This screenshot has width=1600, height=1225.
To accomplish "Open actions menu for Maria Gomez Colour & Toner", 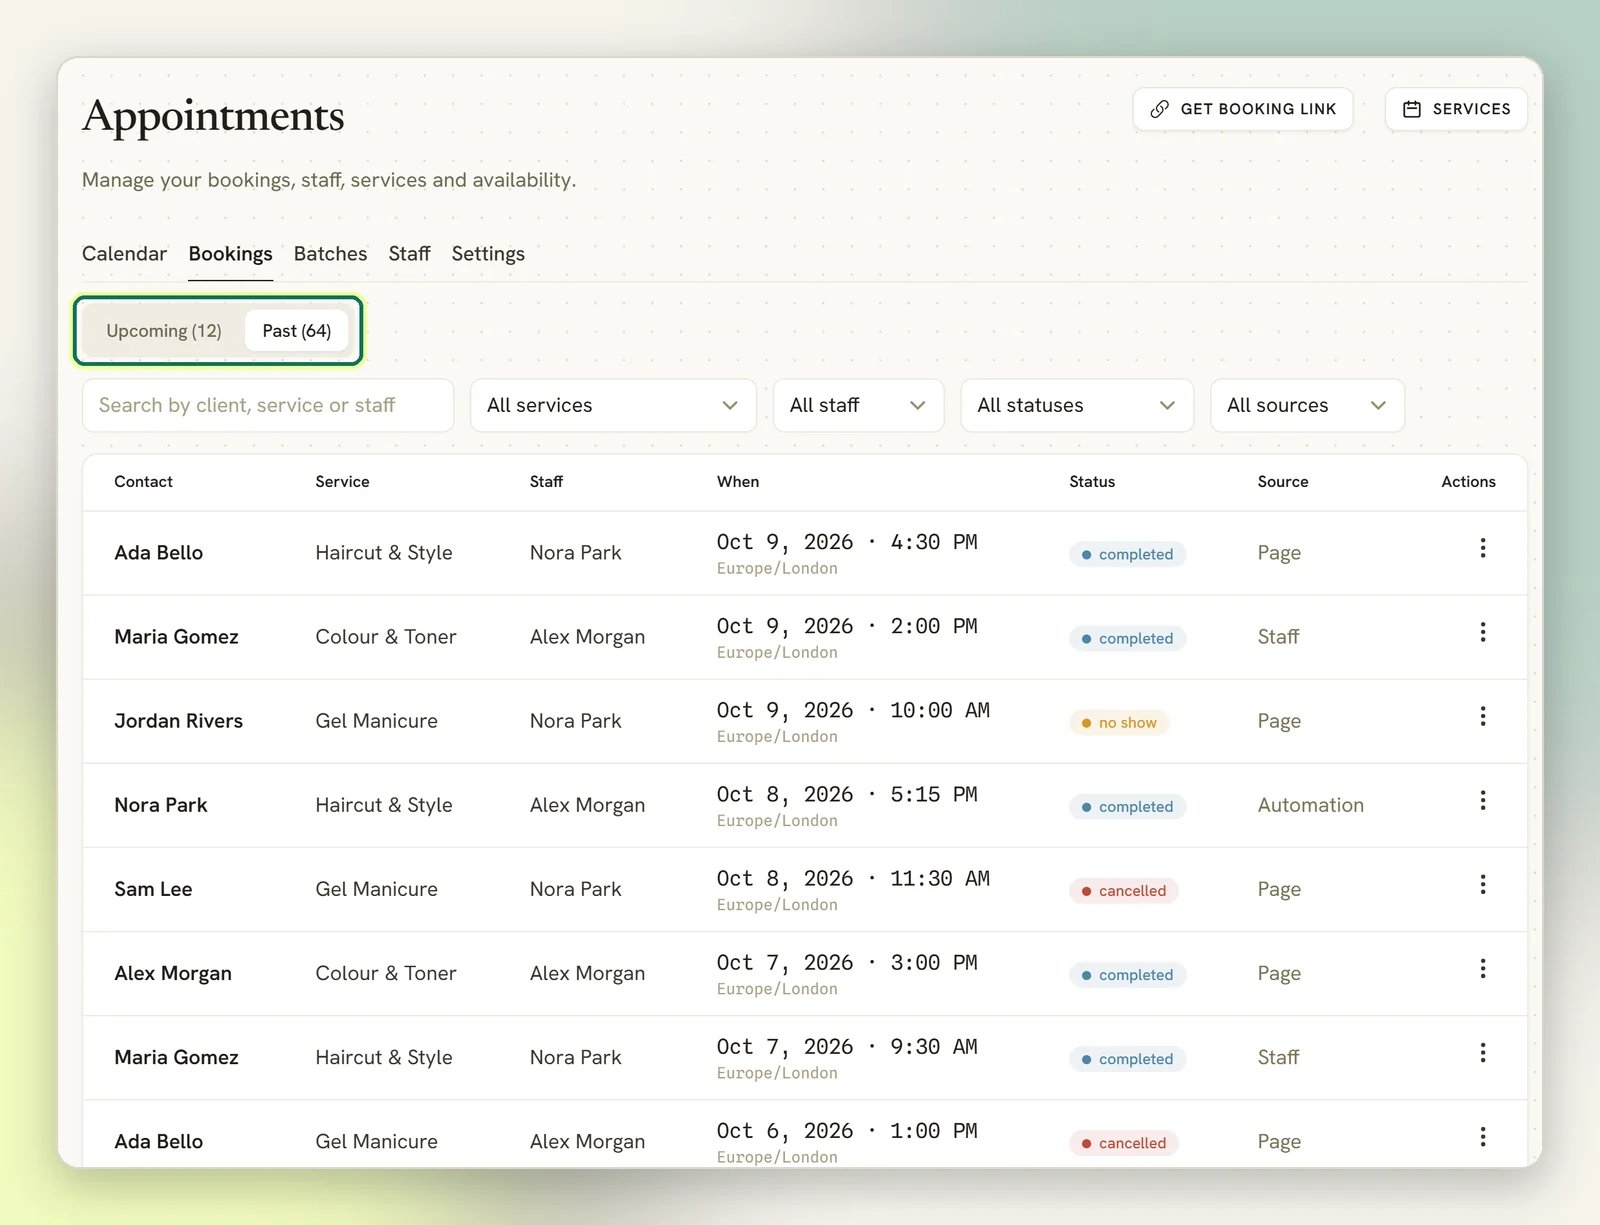I will pos(1483,632).
